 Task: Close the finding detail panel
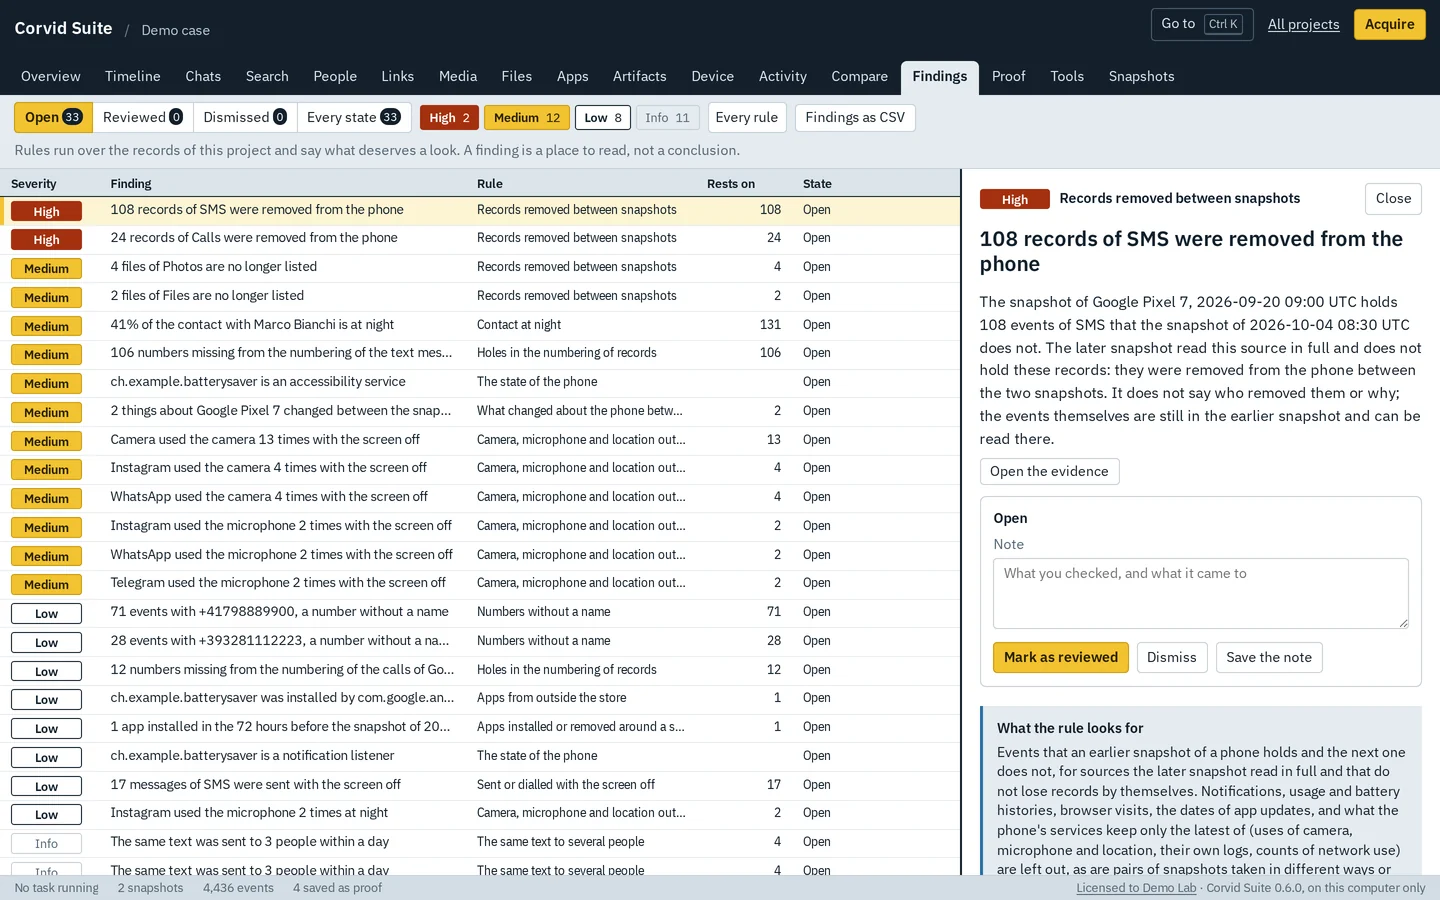[x=1393, y=198]
